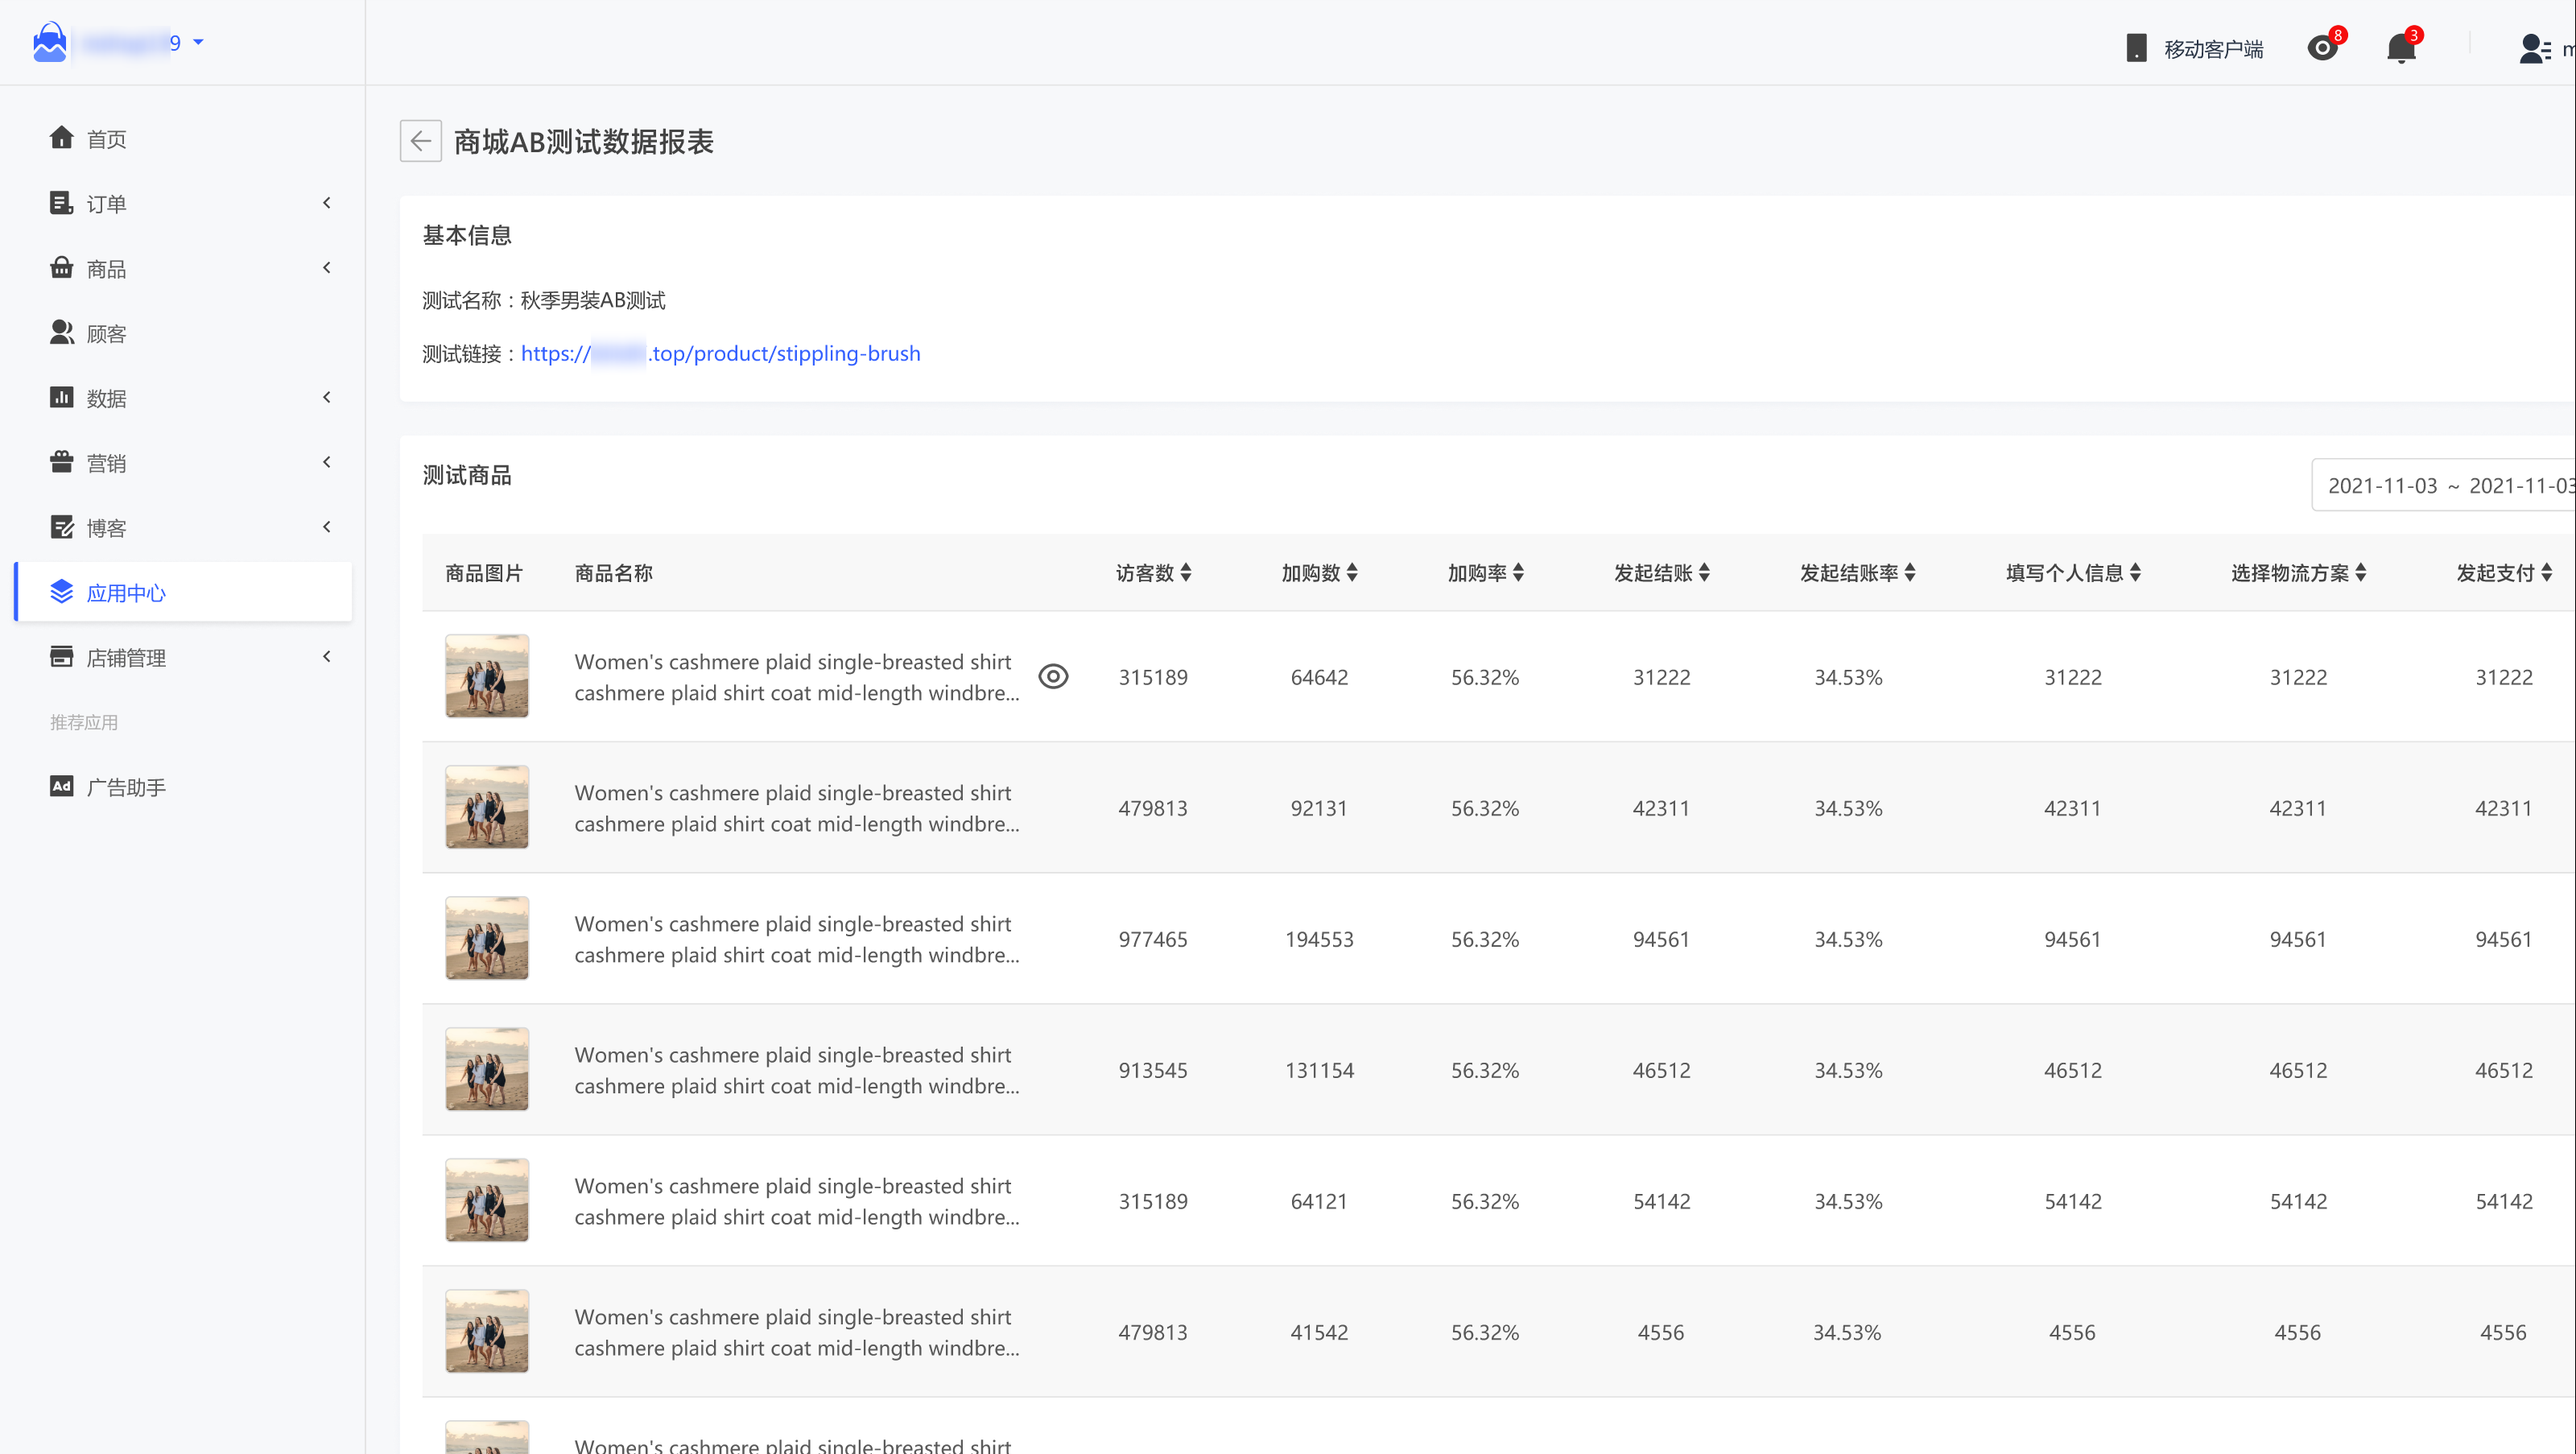Click product name in 913545 visitors row
The height and width of the screenshot is (1454, 2576).
[x=797, y=1070]
